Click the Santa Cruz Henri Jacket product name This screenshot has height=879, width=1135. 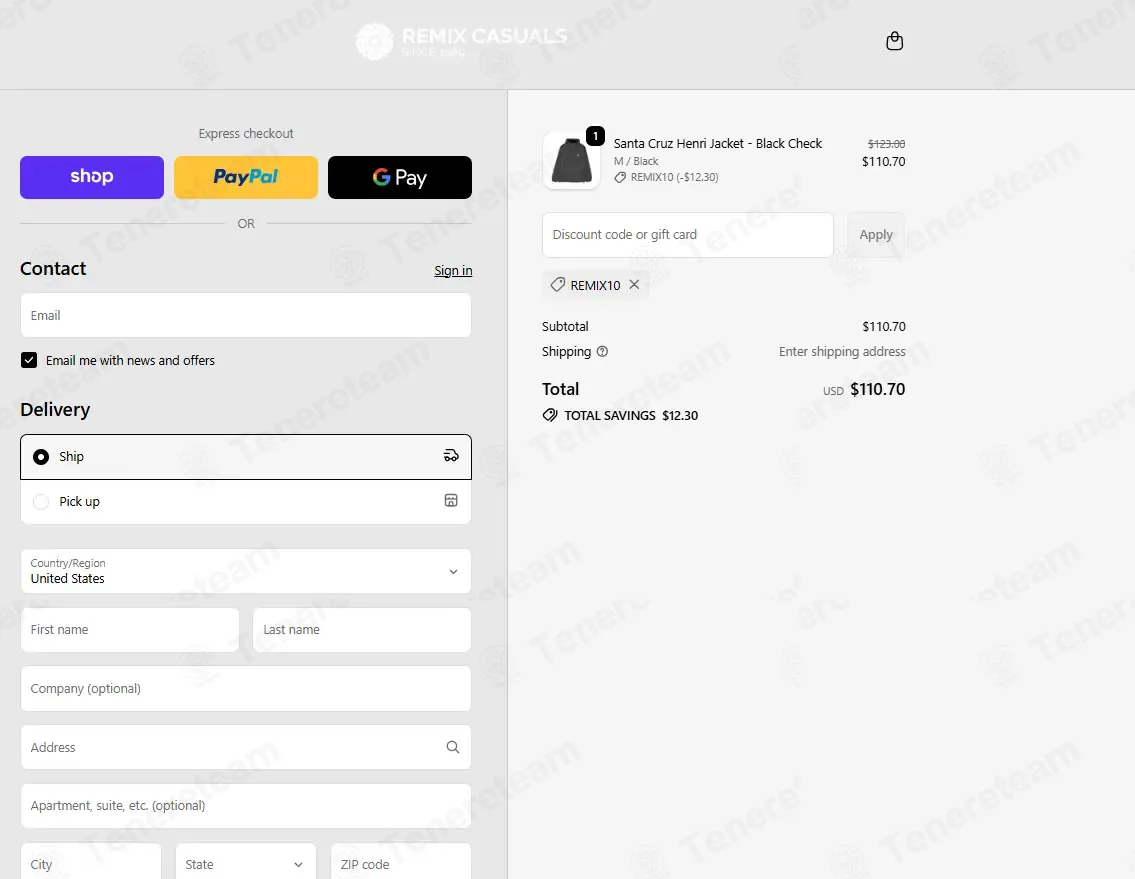(717, 143)
